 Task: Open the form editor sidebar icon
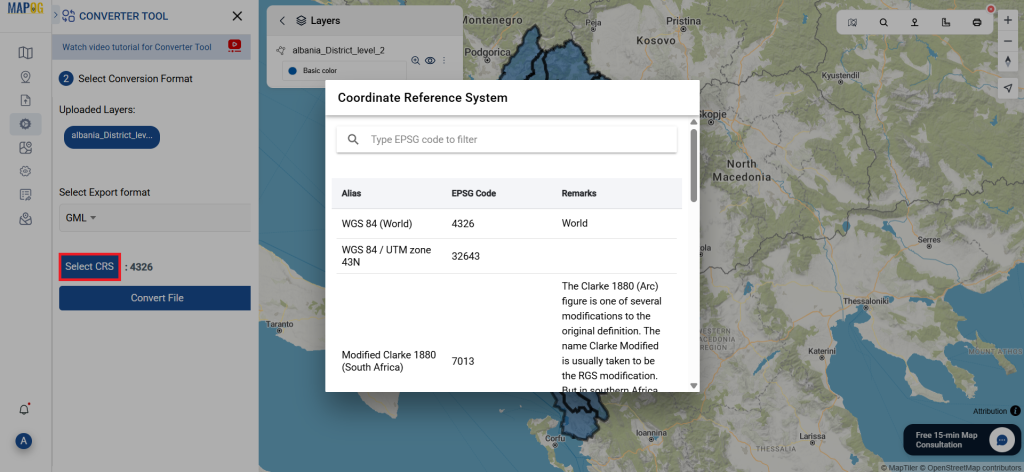[25, 195]
